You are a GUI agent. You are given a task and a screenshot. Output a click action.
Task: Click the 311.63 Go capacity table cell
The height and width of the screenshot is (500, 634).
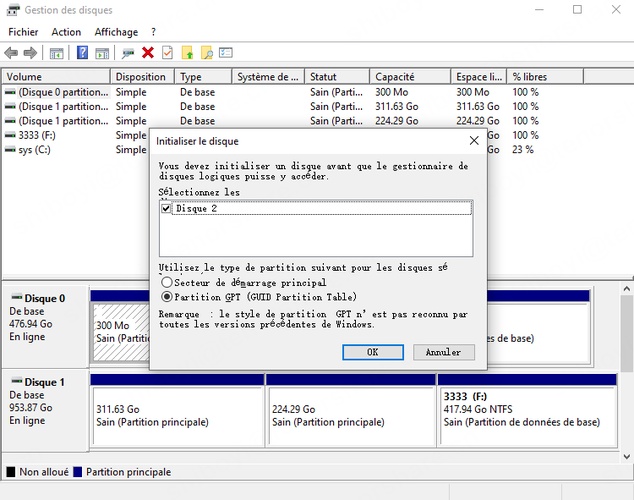pyautogui.click(x=397, y=106)
